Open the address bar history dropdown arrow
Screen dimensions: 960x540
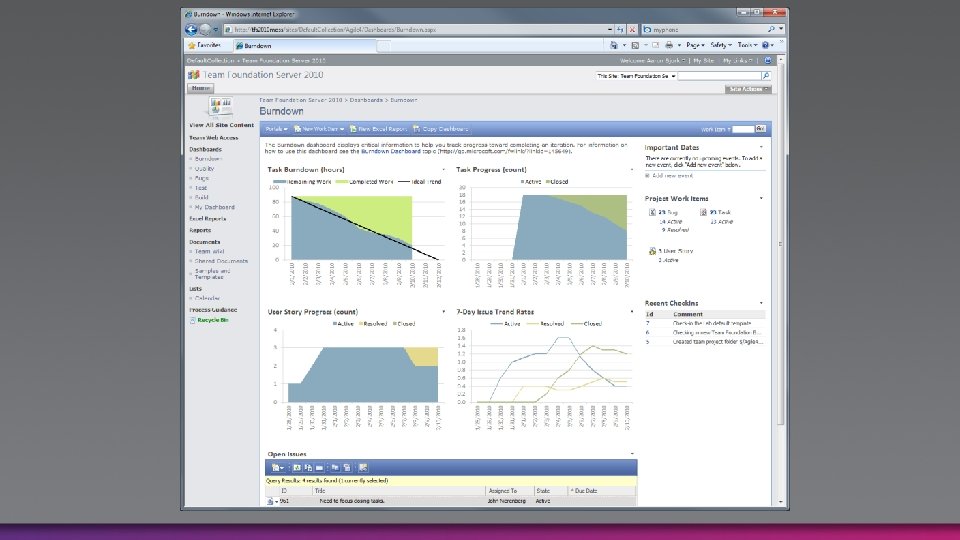(x=610, y=29)
